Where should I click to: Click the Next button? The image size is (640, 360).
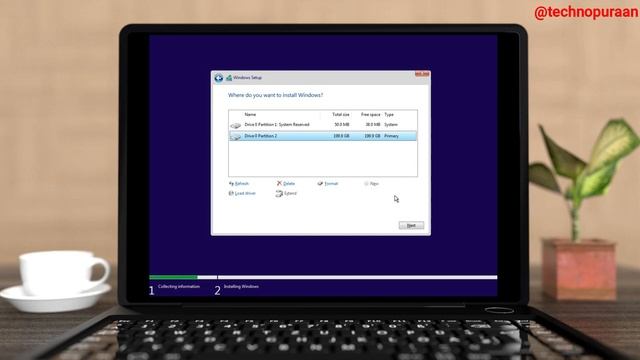click(x=411, y=225)
